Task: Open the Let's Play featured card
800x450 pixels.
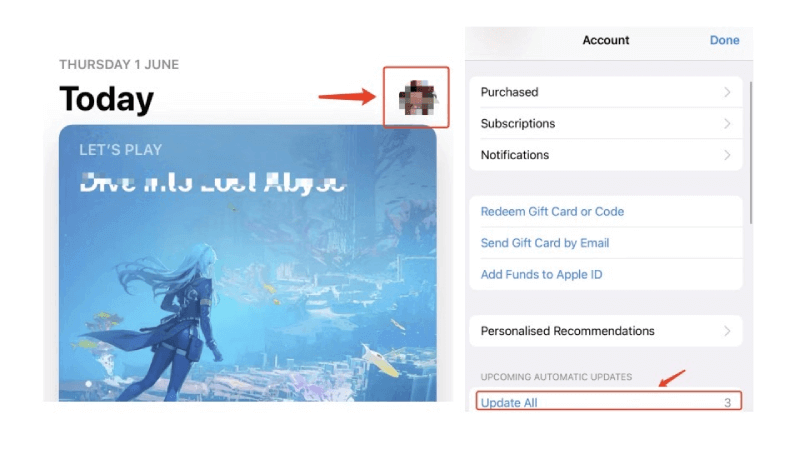Action: [x=247, y=263]
